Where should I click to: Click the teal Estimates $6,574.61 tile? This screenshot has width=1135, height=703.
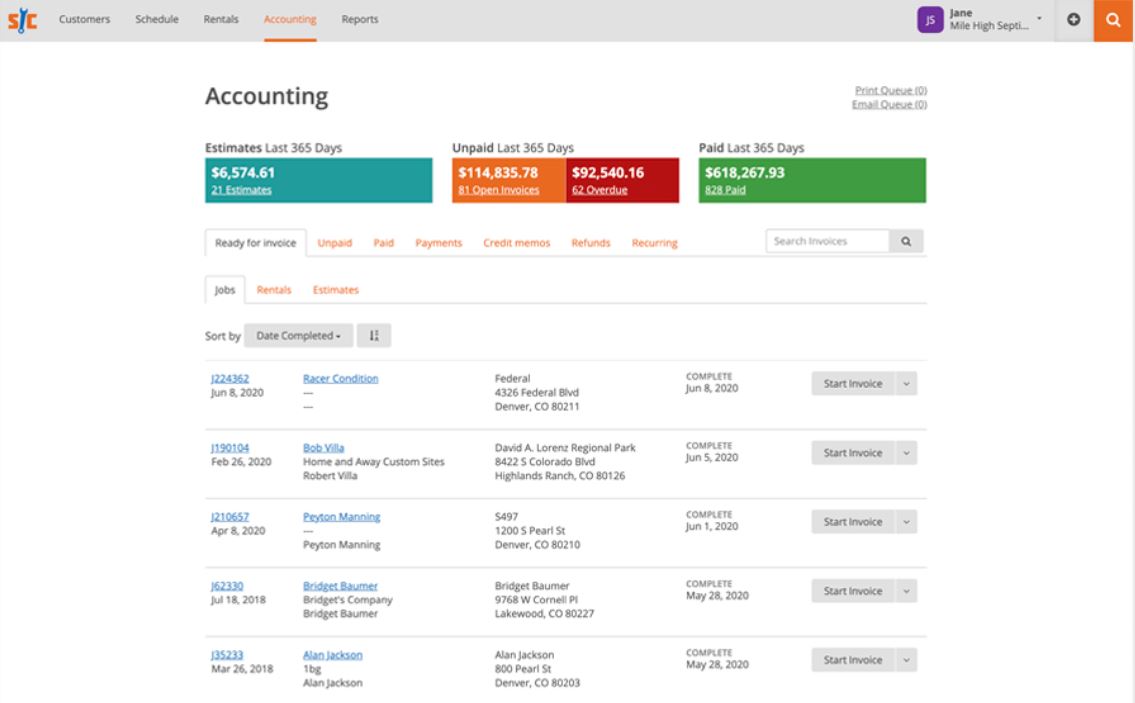pos(318,180)
